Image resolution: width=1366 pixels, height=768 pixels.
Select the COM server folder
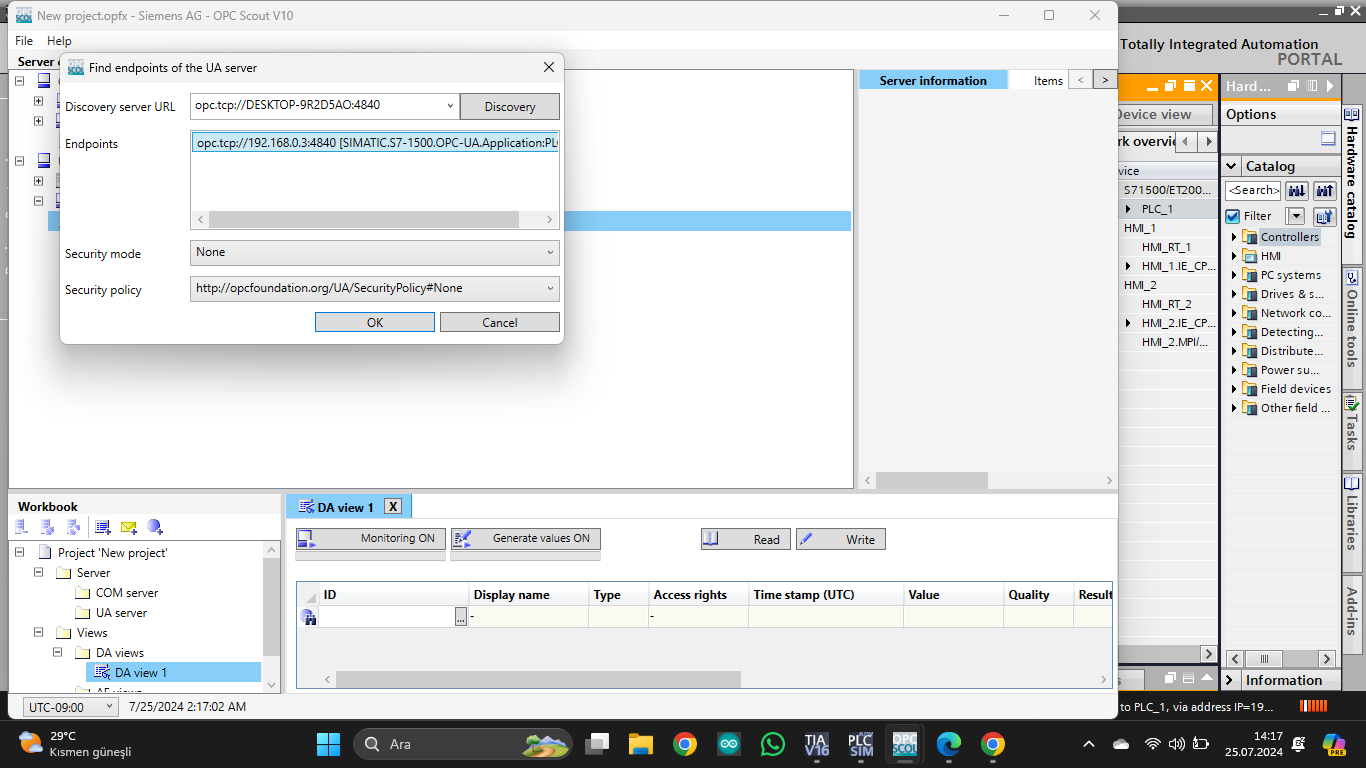116,593
